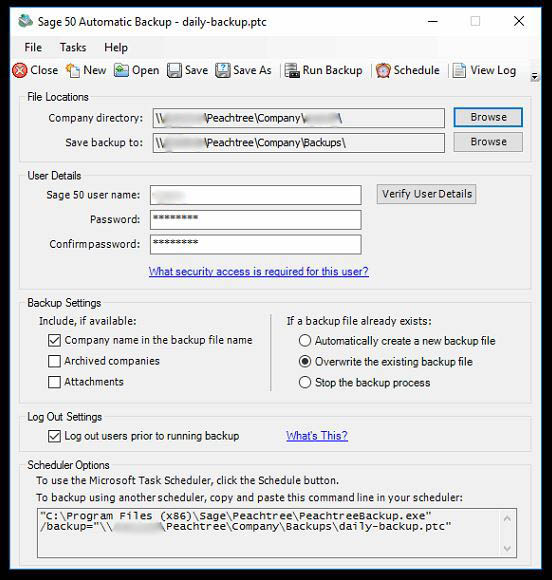Open the File menu

pyautogui.click(x=33, y=47)
